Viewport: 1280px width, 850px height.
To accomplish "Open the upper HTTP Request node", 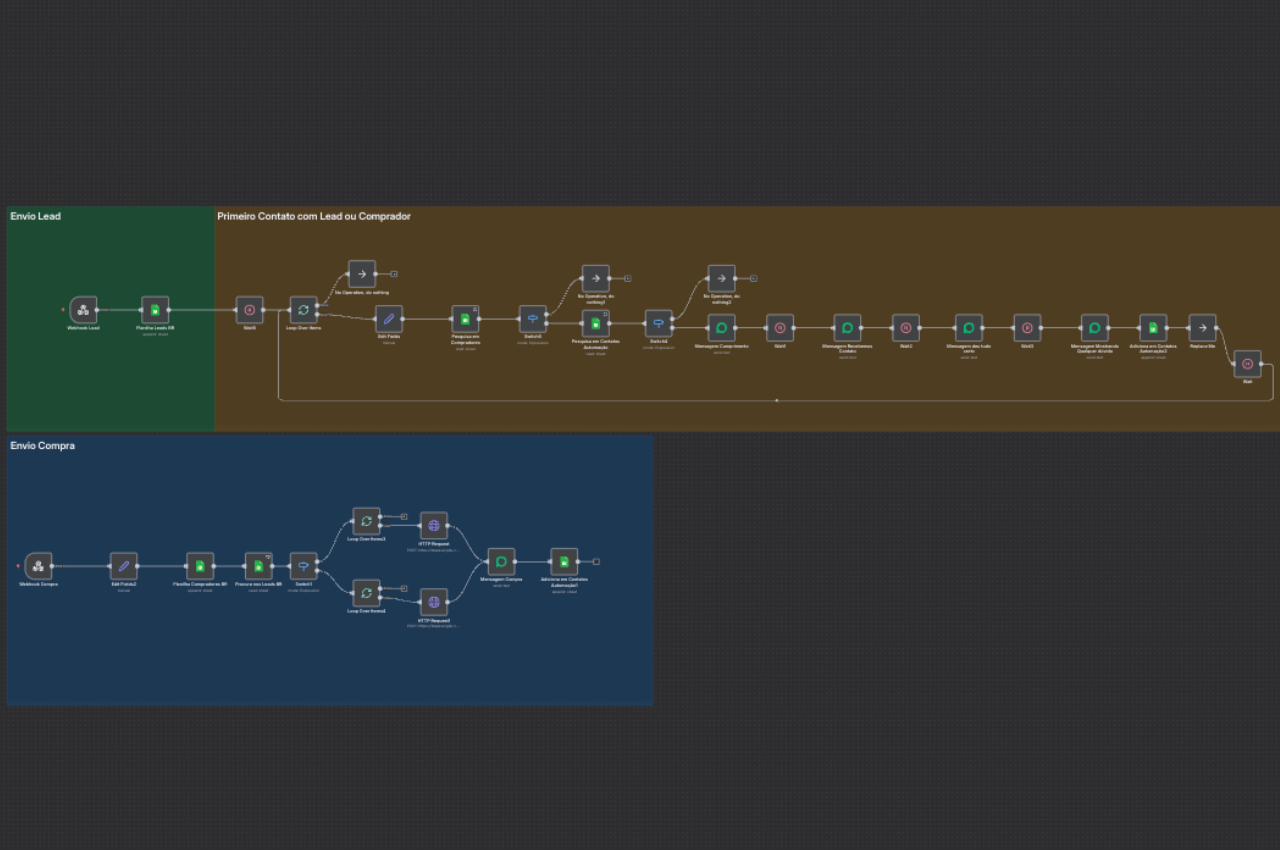I will coord(434,525).
